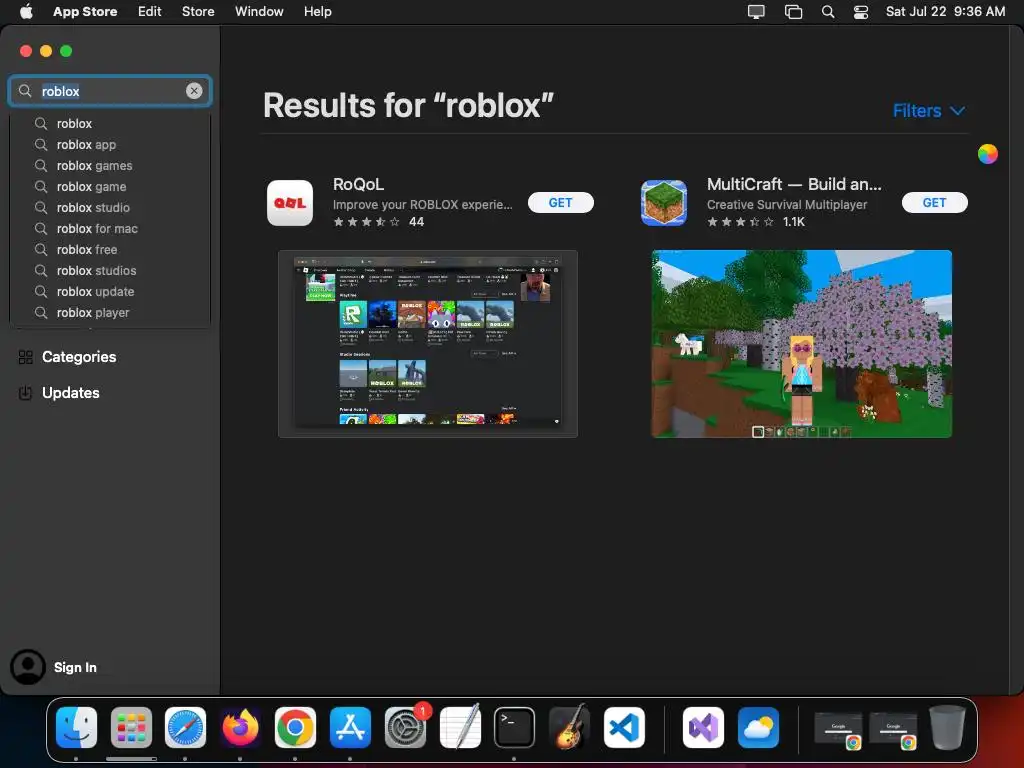Open TextEdit from the Dock
The height and width of the screenshot is (768, 1024).
click(x=460, y=727)
